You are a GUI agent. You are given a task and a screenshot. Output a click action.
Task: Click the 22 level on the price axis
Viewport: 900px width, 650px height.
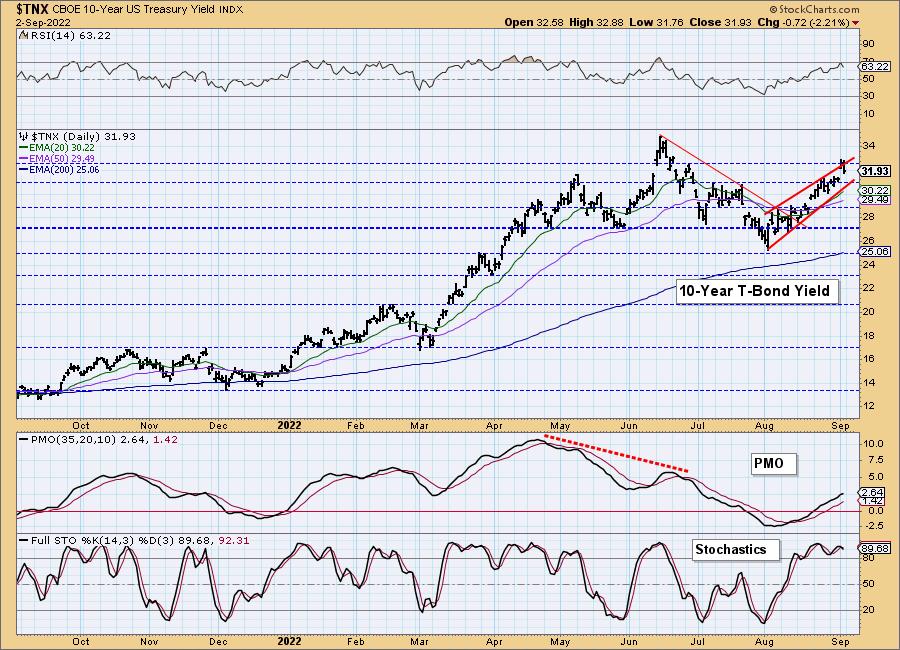(868, 287)
